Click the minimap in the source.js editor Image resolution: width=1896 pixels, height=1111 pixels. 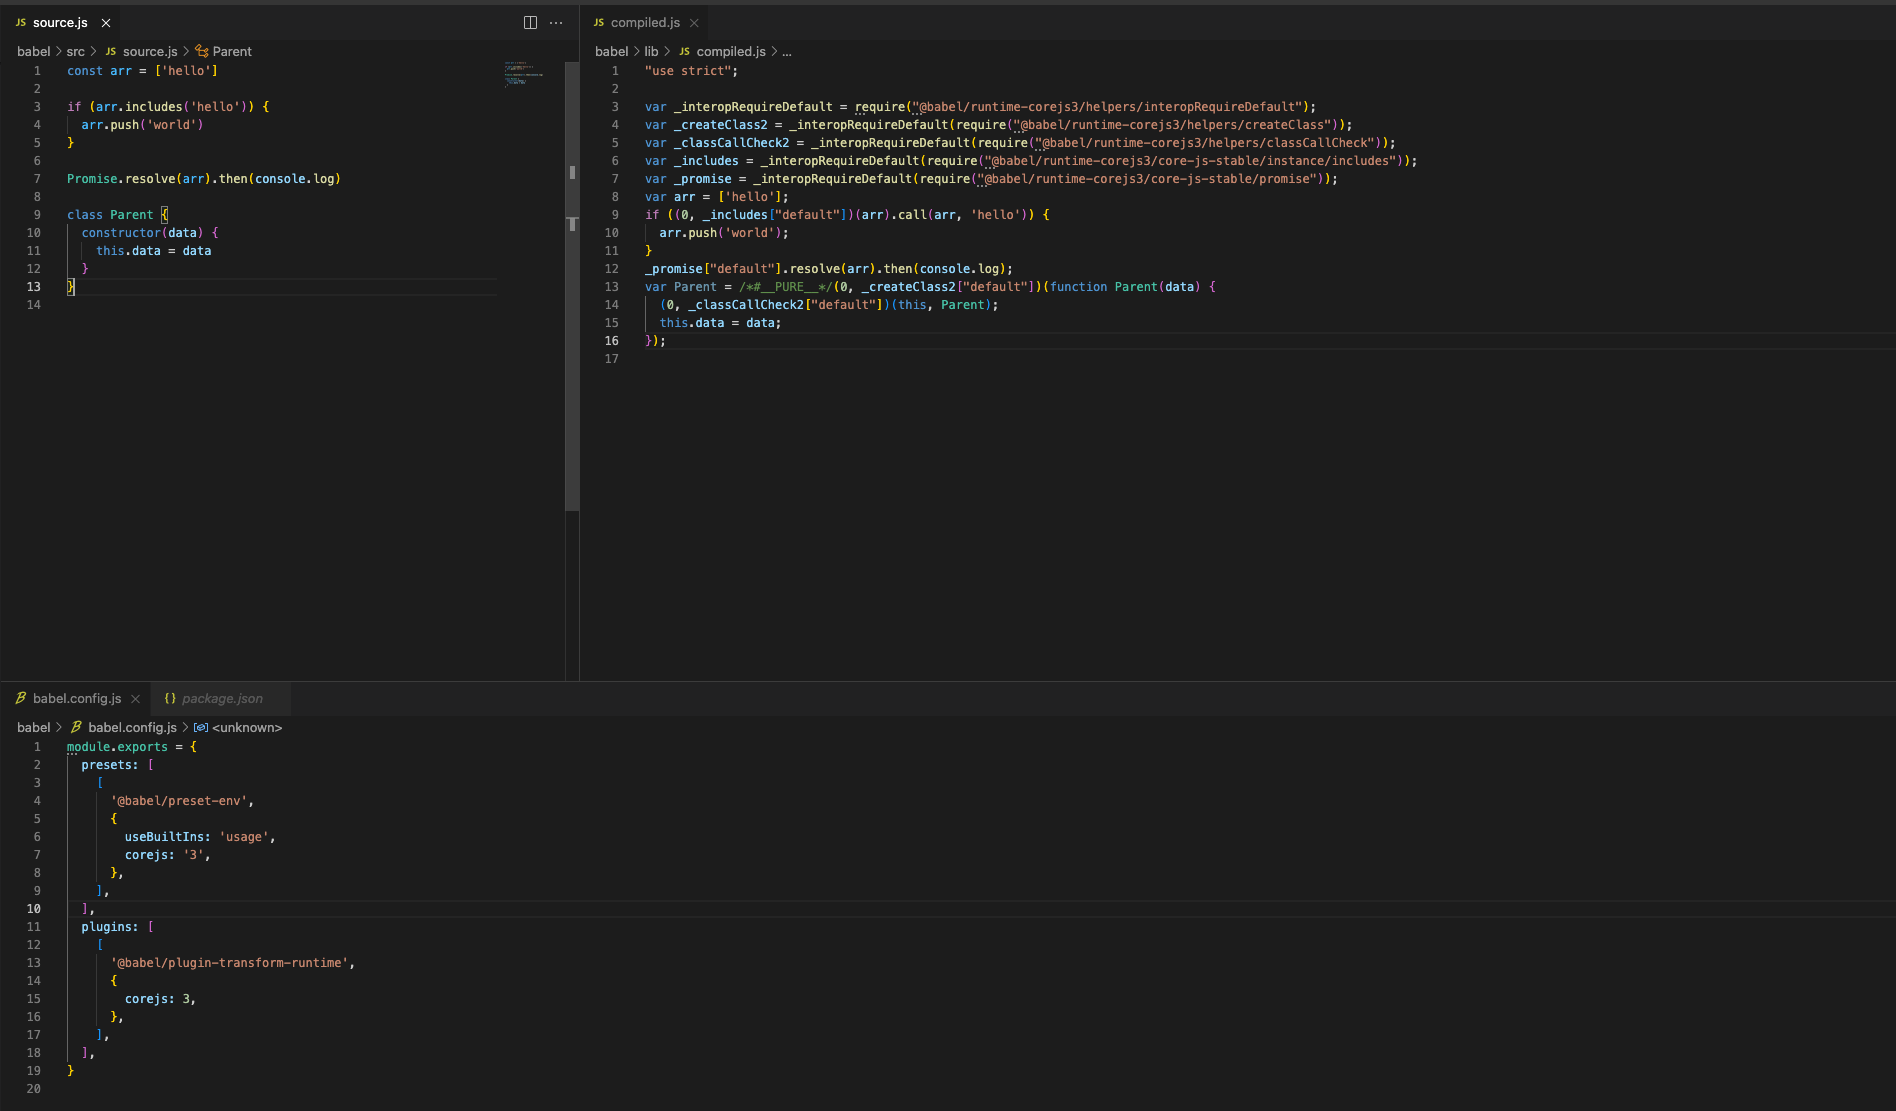[x=523, y=75]
